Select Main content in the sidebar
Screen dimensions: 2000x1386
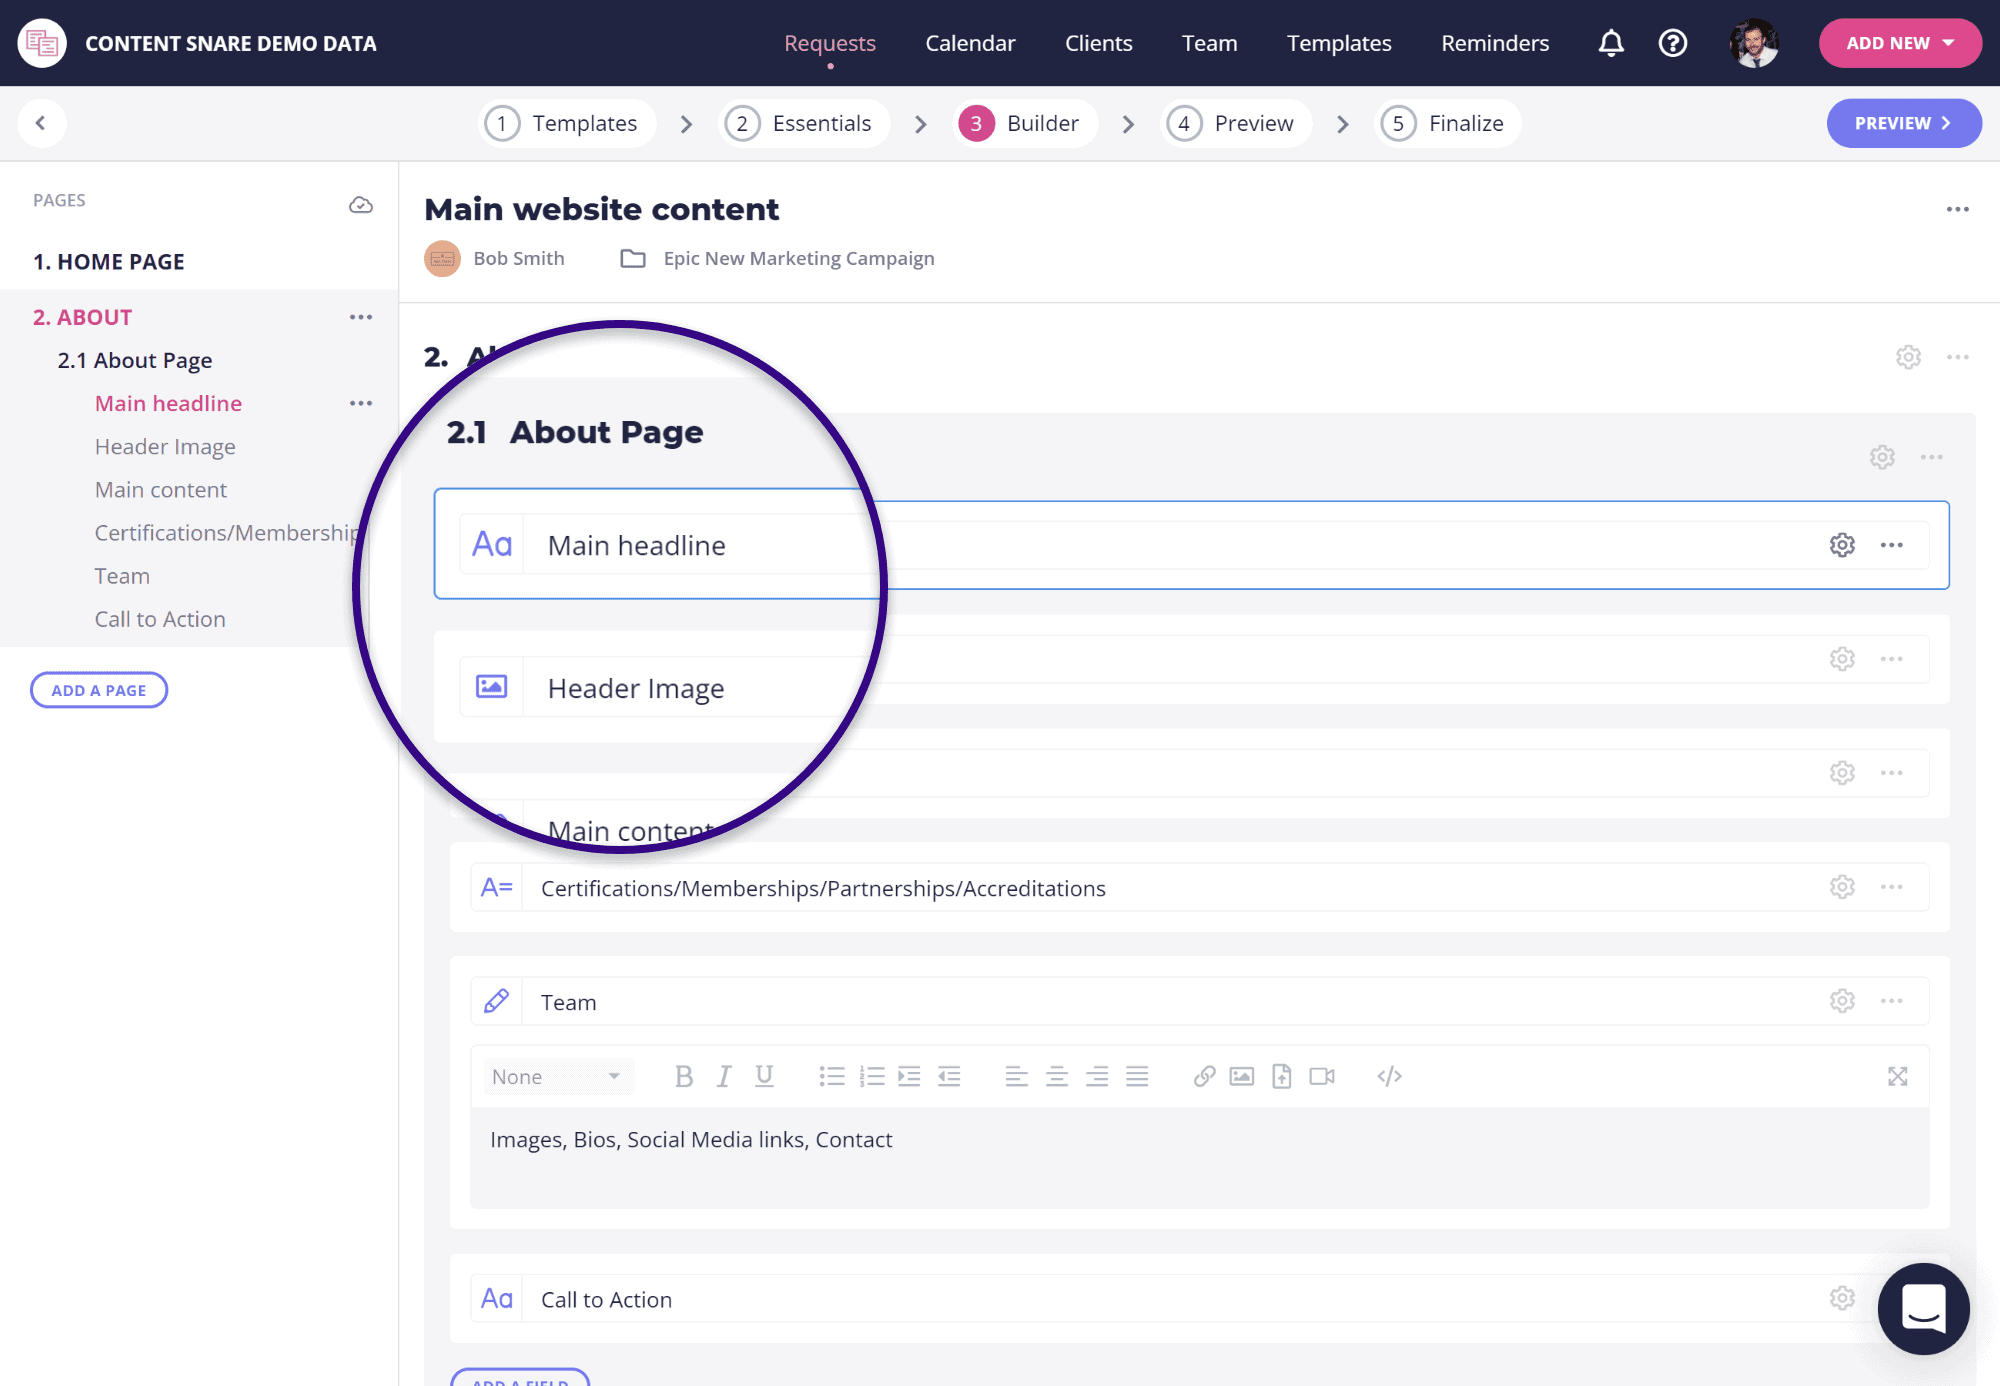tap(161, 489)
